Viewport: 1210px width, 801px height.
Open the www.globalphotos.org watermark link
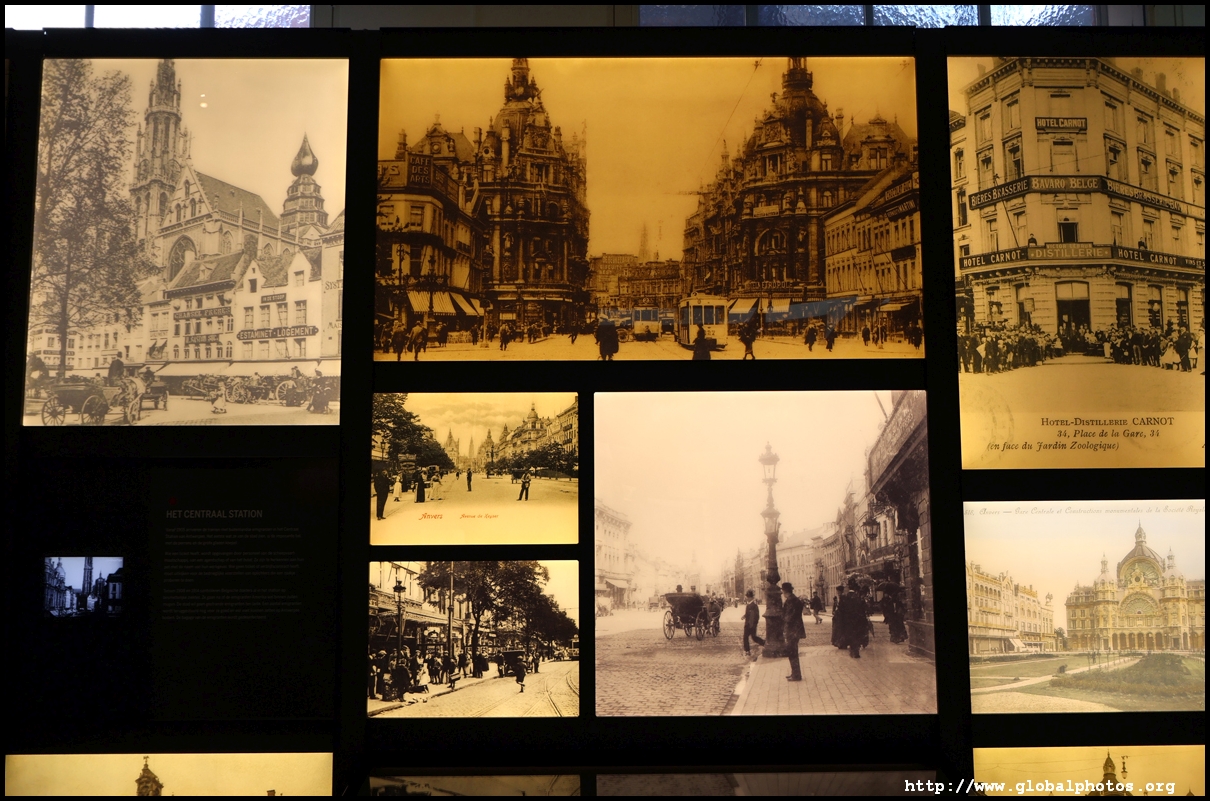click(x=1039, y=786)
